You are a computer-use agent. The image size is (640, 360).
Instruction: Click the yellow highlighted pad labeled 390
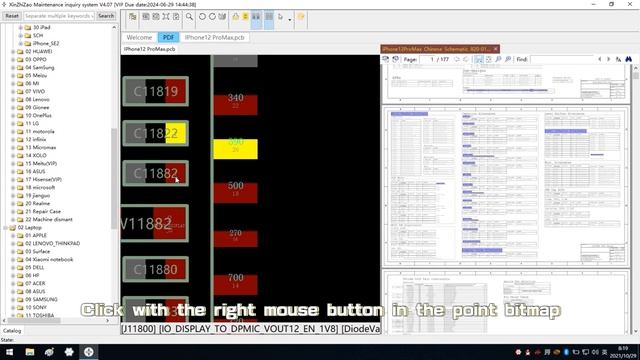click(x=236, y=149)
